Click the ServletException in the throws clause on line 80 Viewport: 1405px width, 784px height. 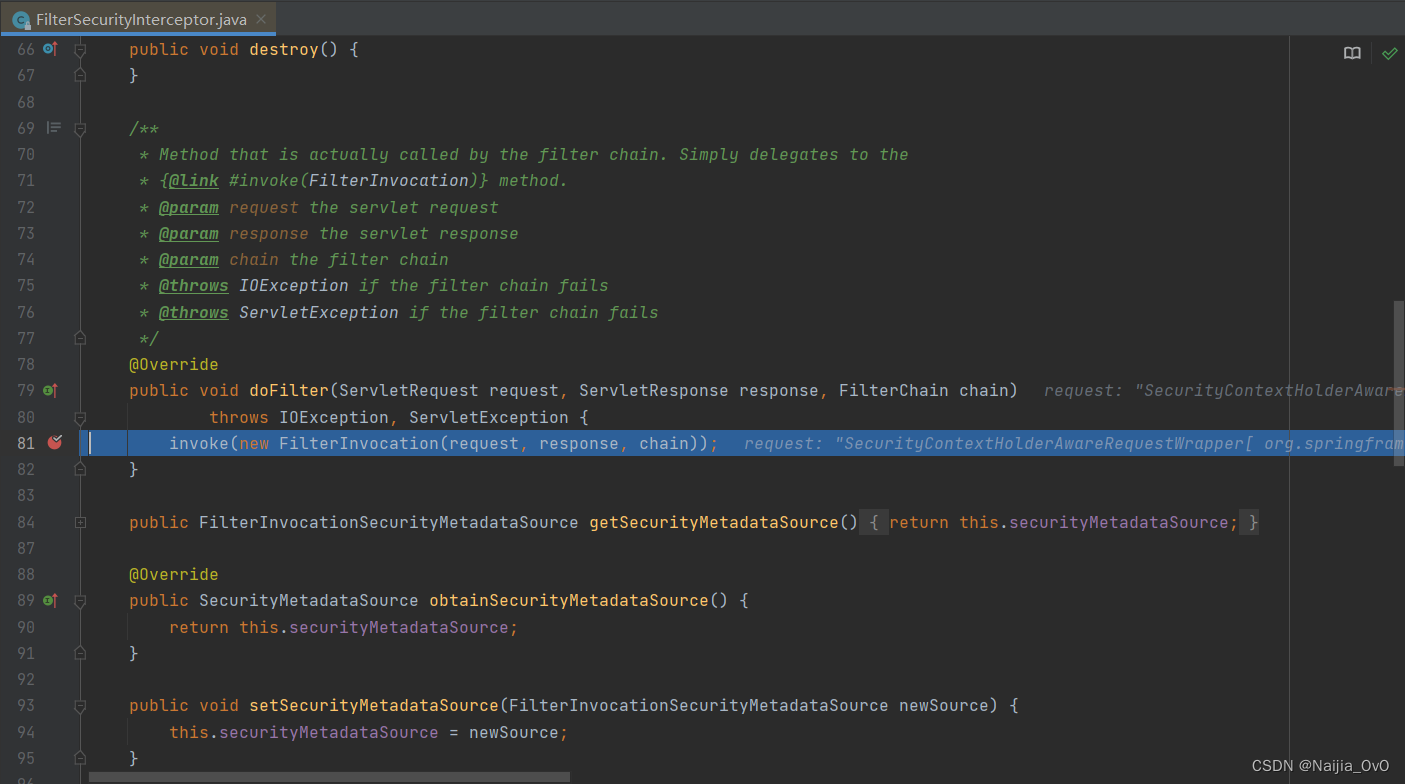(x=489, y=417)
